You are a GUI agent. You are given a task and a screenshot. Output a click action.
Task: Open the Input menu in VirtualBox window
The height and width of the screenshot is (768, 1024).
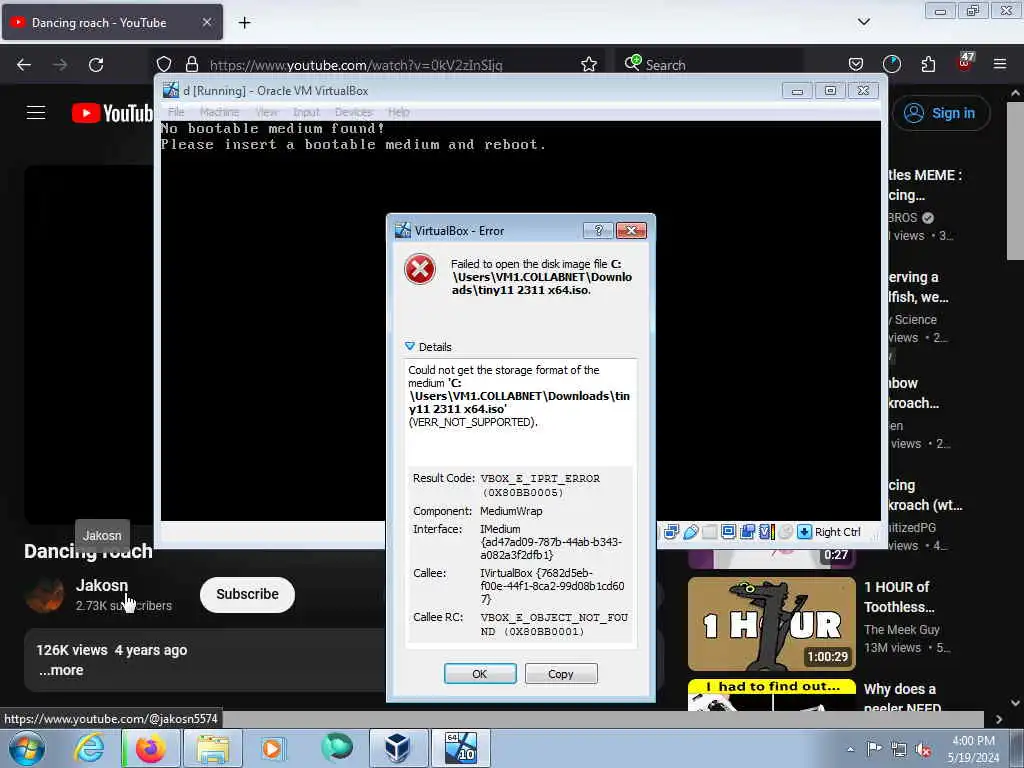pos(306,112)
